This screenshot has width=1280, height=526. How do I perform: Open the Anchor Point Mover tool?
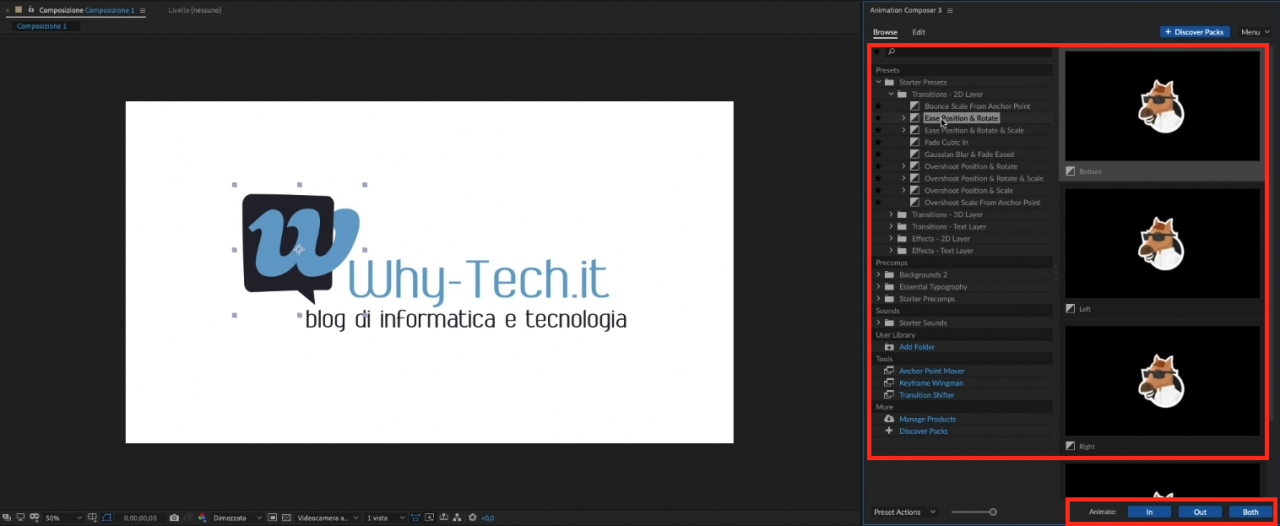click(932, 371)
